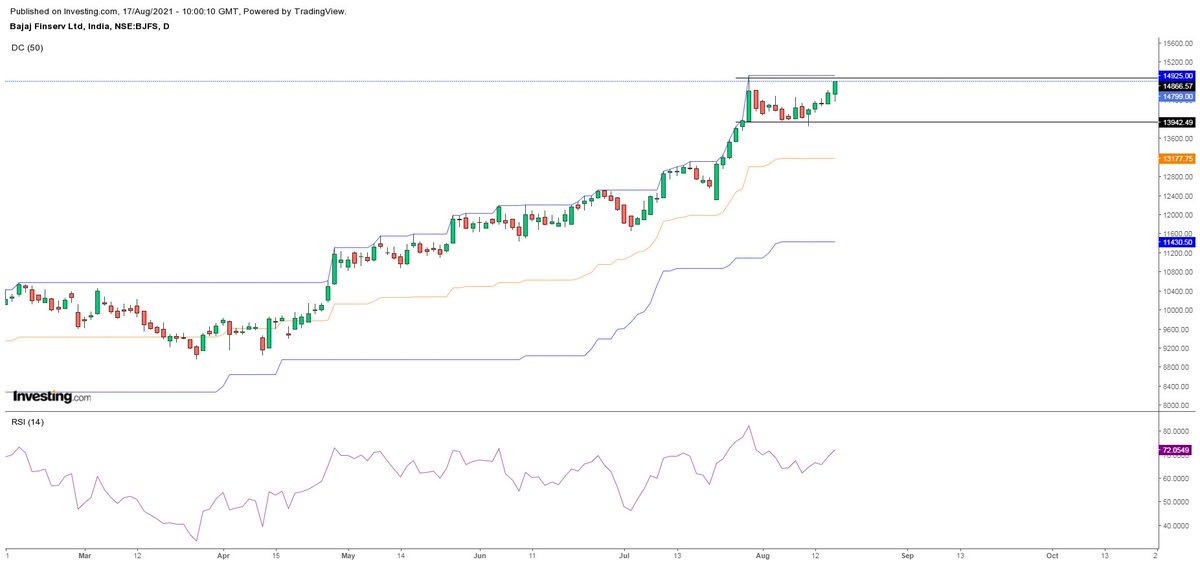
Task: Click the 8400.00 price axis label
Action: click(1177, 386)
